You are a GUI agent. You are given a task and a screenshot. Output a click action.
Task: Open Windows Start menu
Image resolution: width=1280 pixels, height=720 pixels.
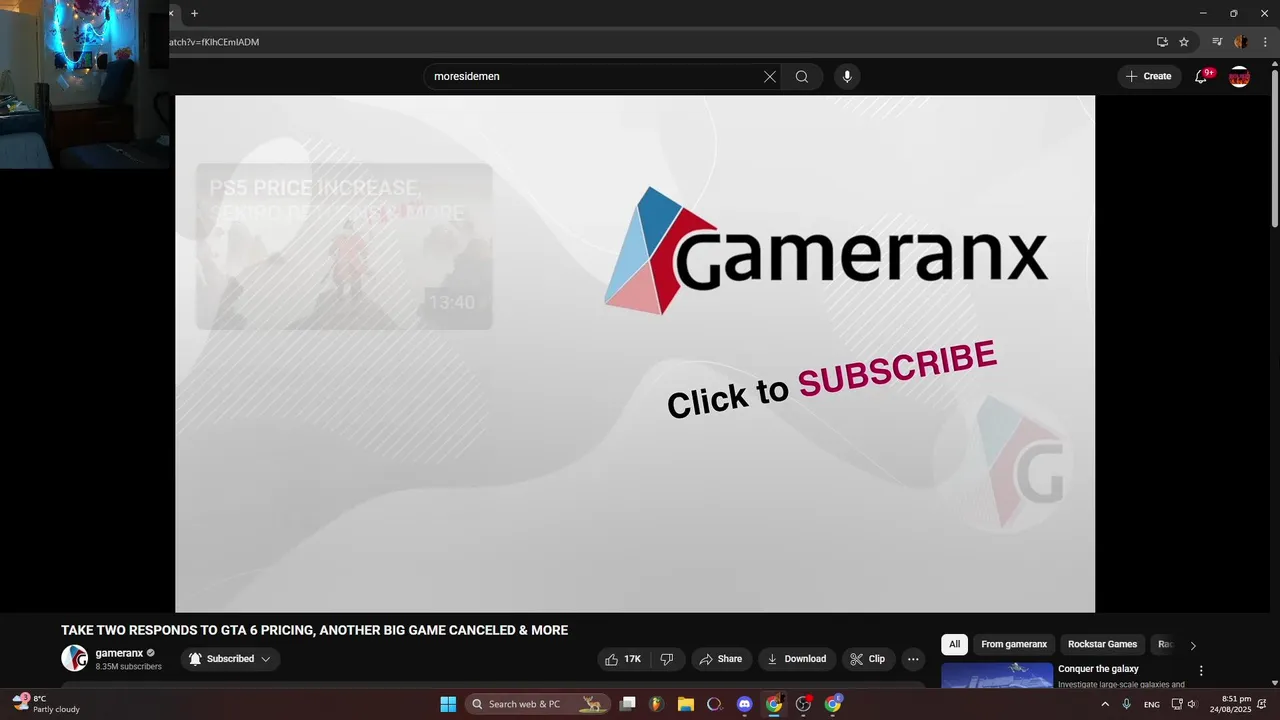pos(448,704)
